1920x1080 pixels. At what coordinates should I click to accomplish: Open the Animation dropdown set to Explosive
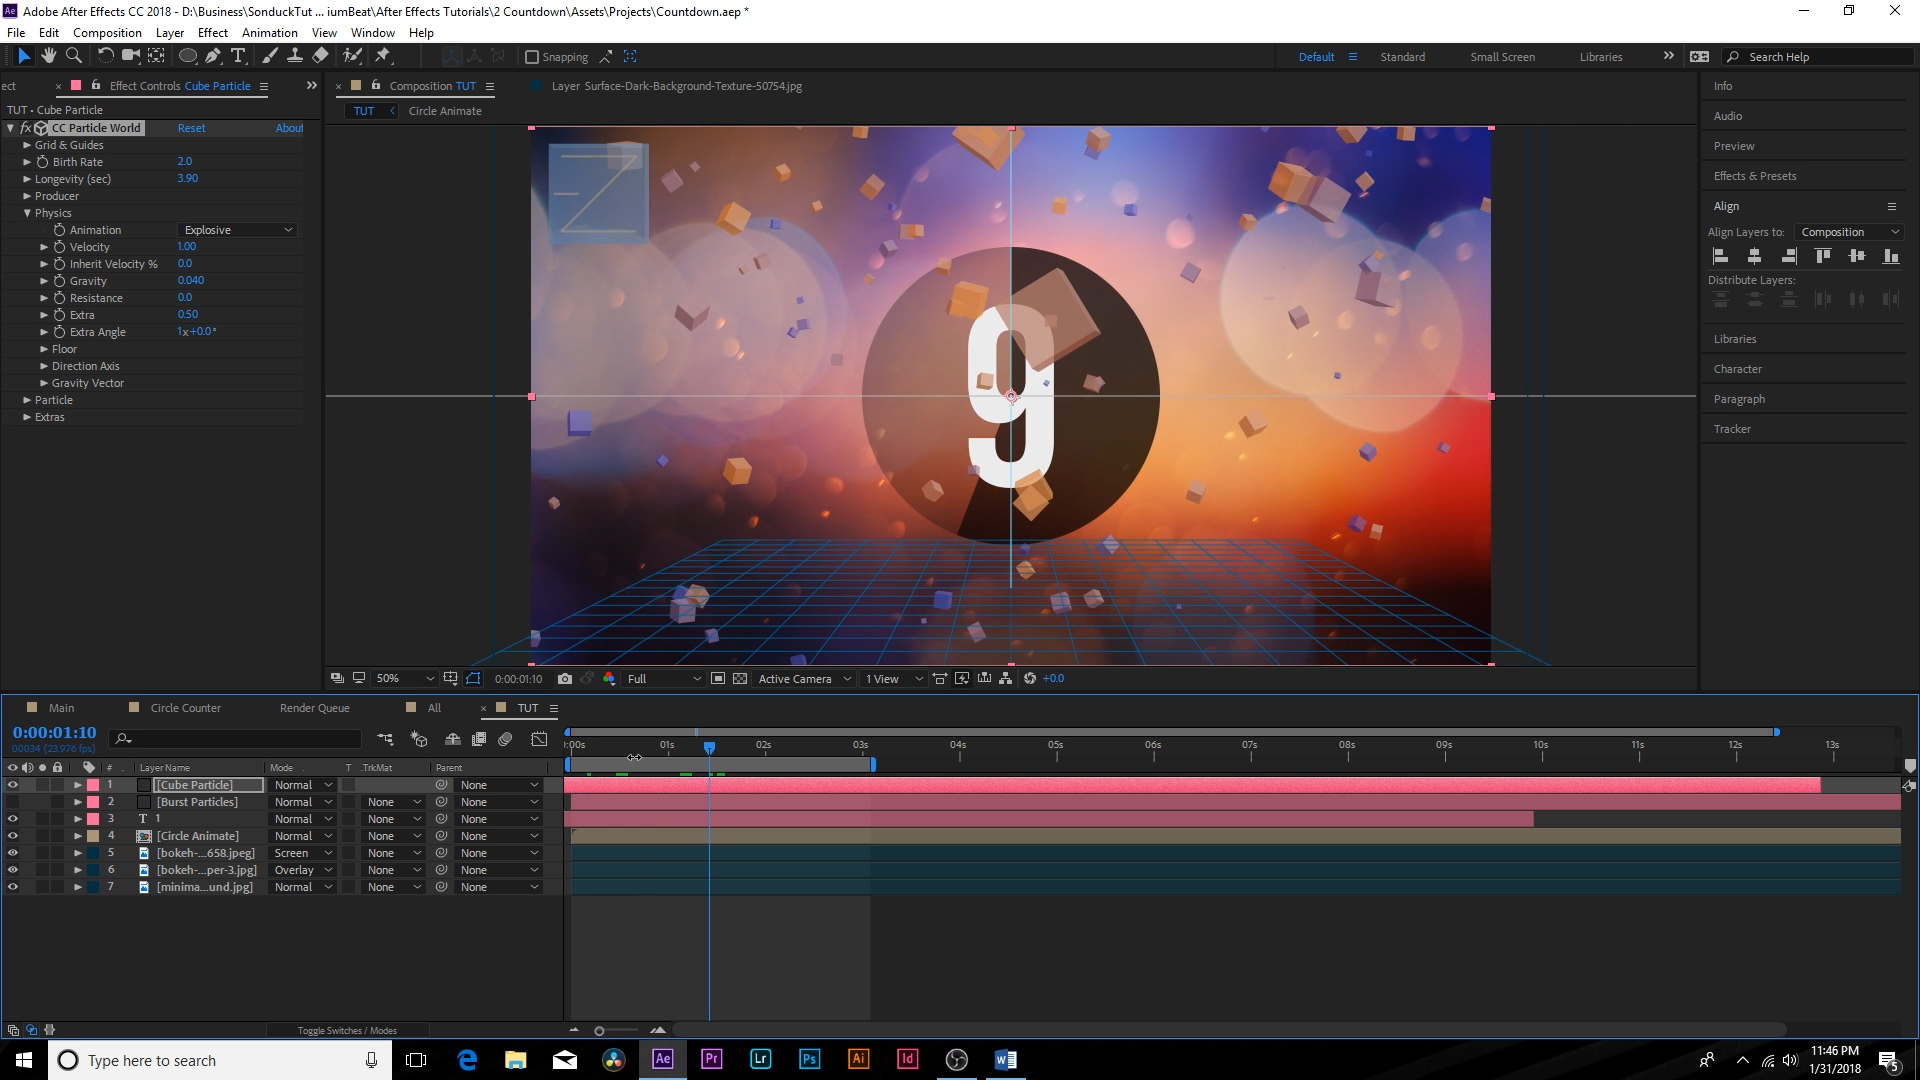tap(236, 229)
